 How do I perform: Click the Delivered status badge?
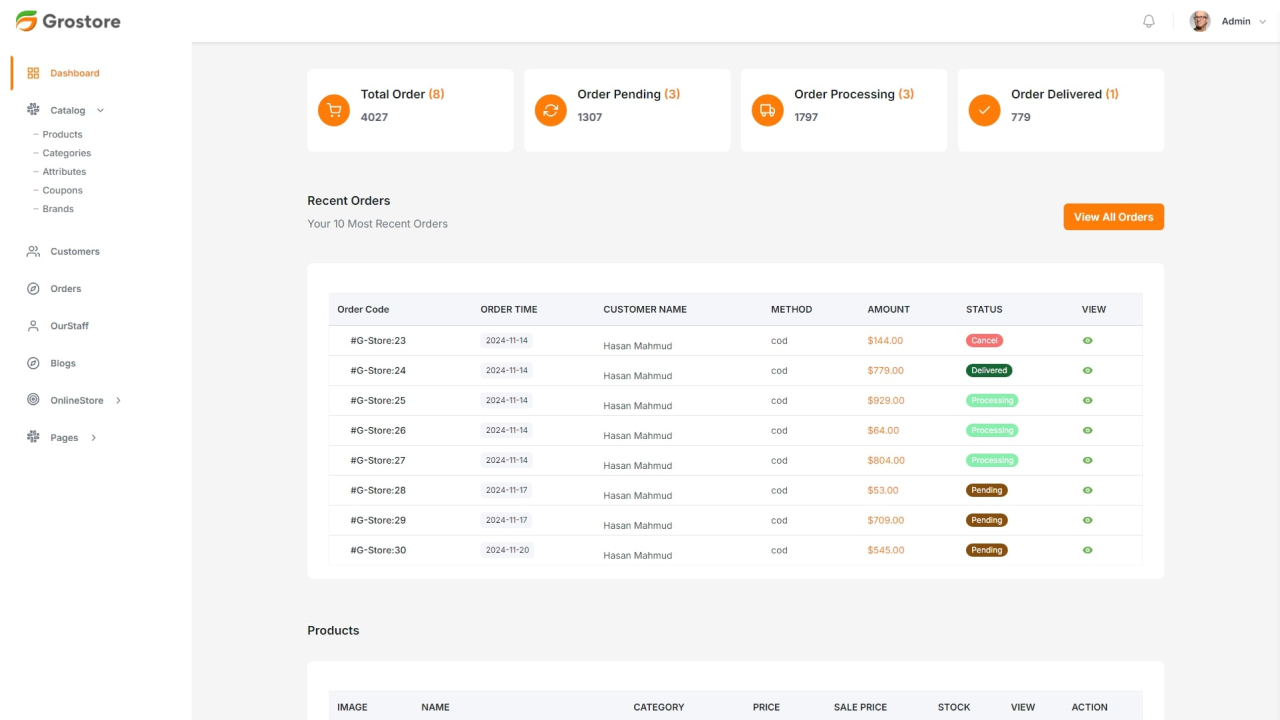pyautogui.click(x=989, y=371)
